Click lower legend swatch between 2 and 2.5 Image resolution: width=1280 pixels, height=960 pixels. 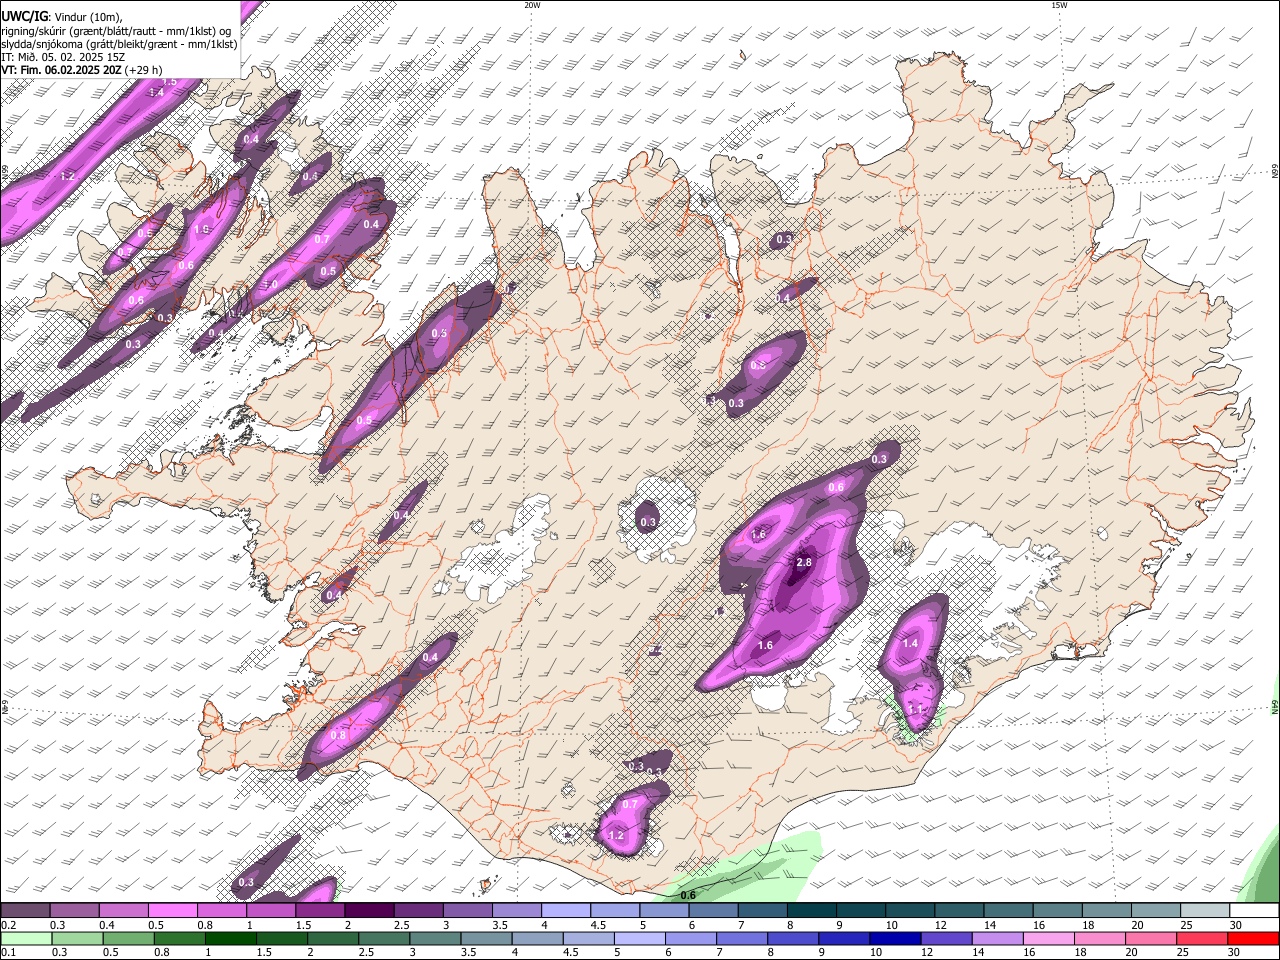(x=333, y=939)
